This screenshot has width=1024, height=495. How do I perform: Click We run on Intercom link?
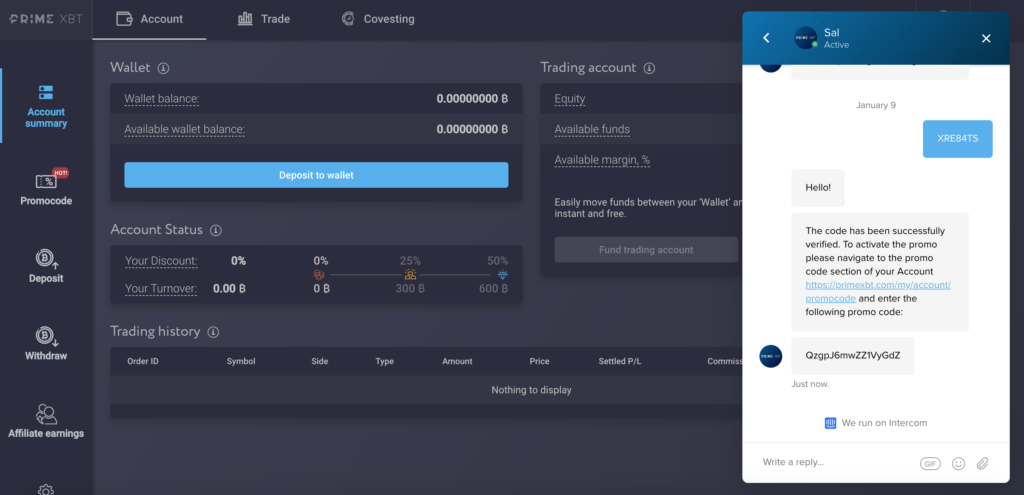876,423
